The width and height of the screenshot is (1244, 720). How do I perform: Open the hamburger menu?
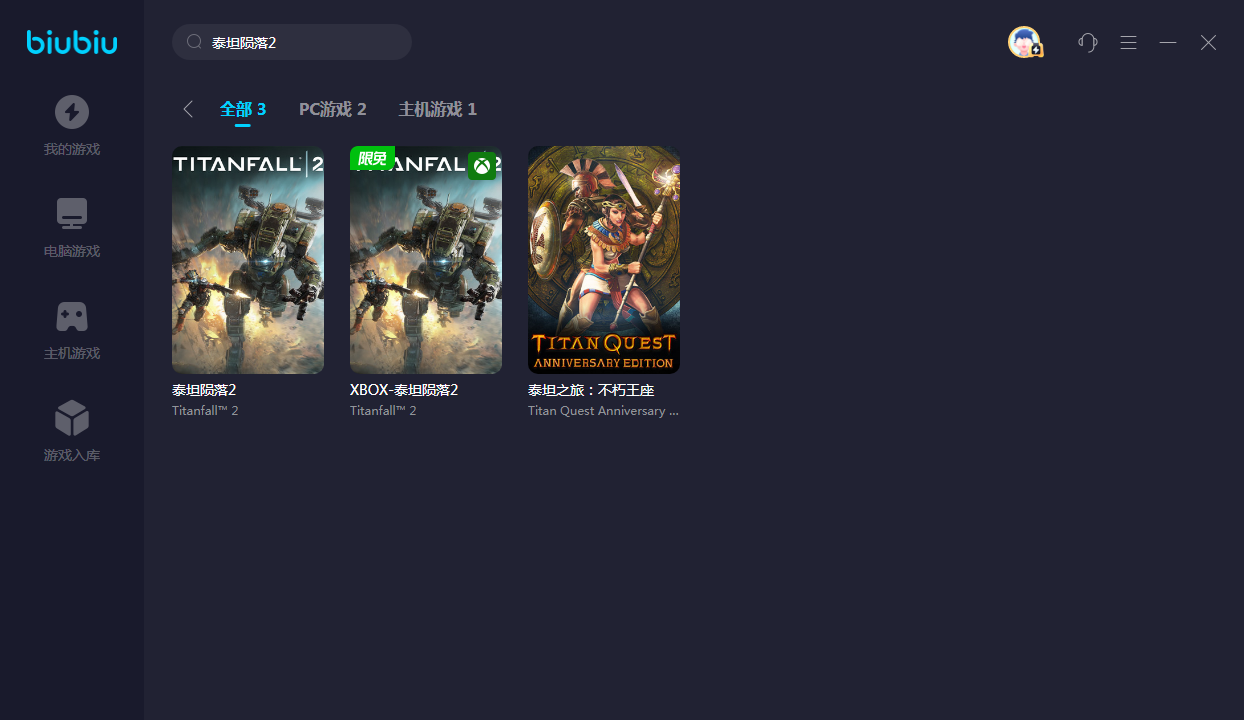(x=1128, y=42)
